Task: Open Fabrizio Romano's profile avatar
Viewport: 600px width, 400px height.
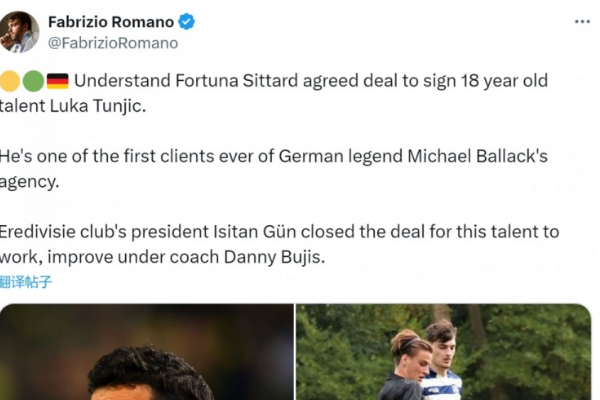Action: pos(20,32)
